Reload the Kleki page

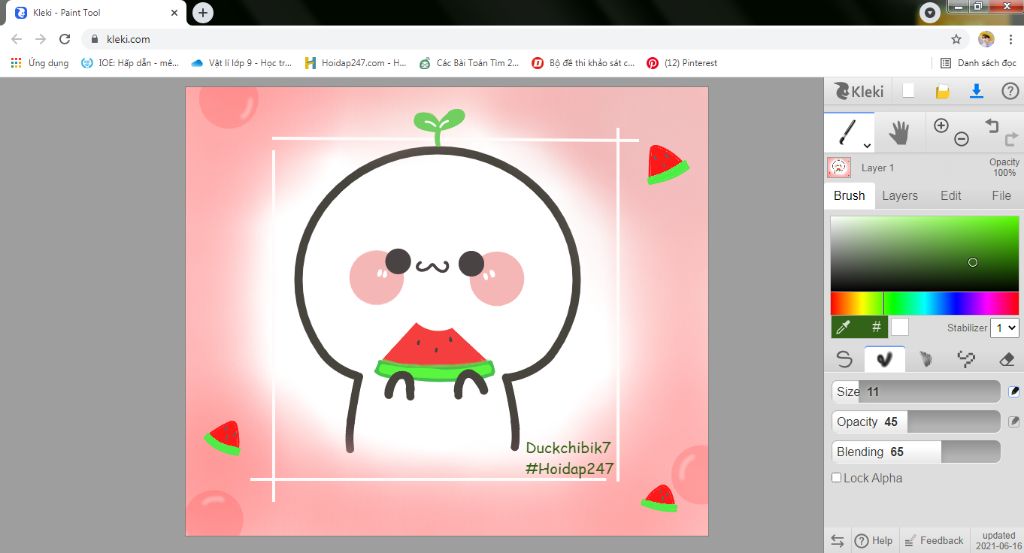pyautogui.click(x=65, y=39)
